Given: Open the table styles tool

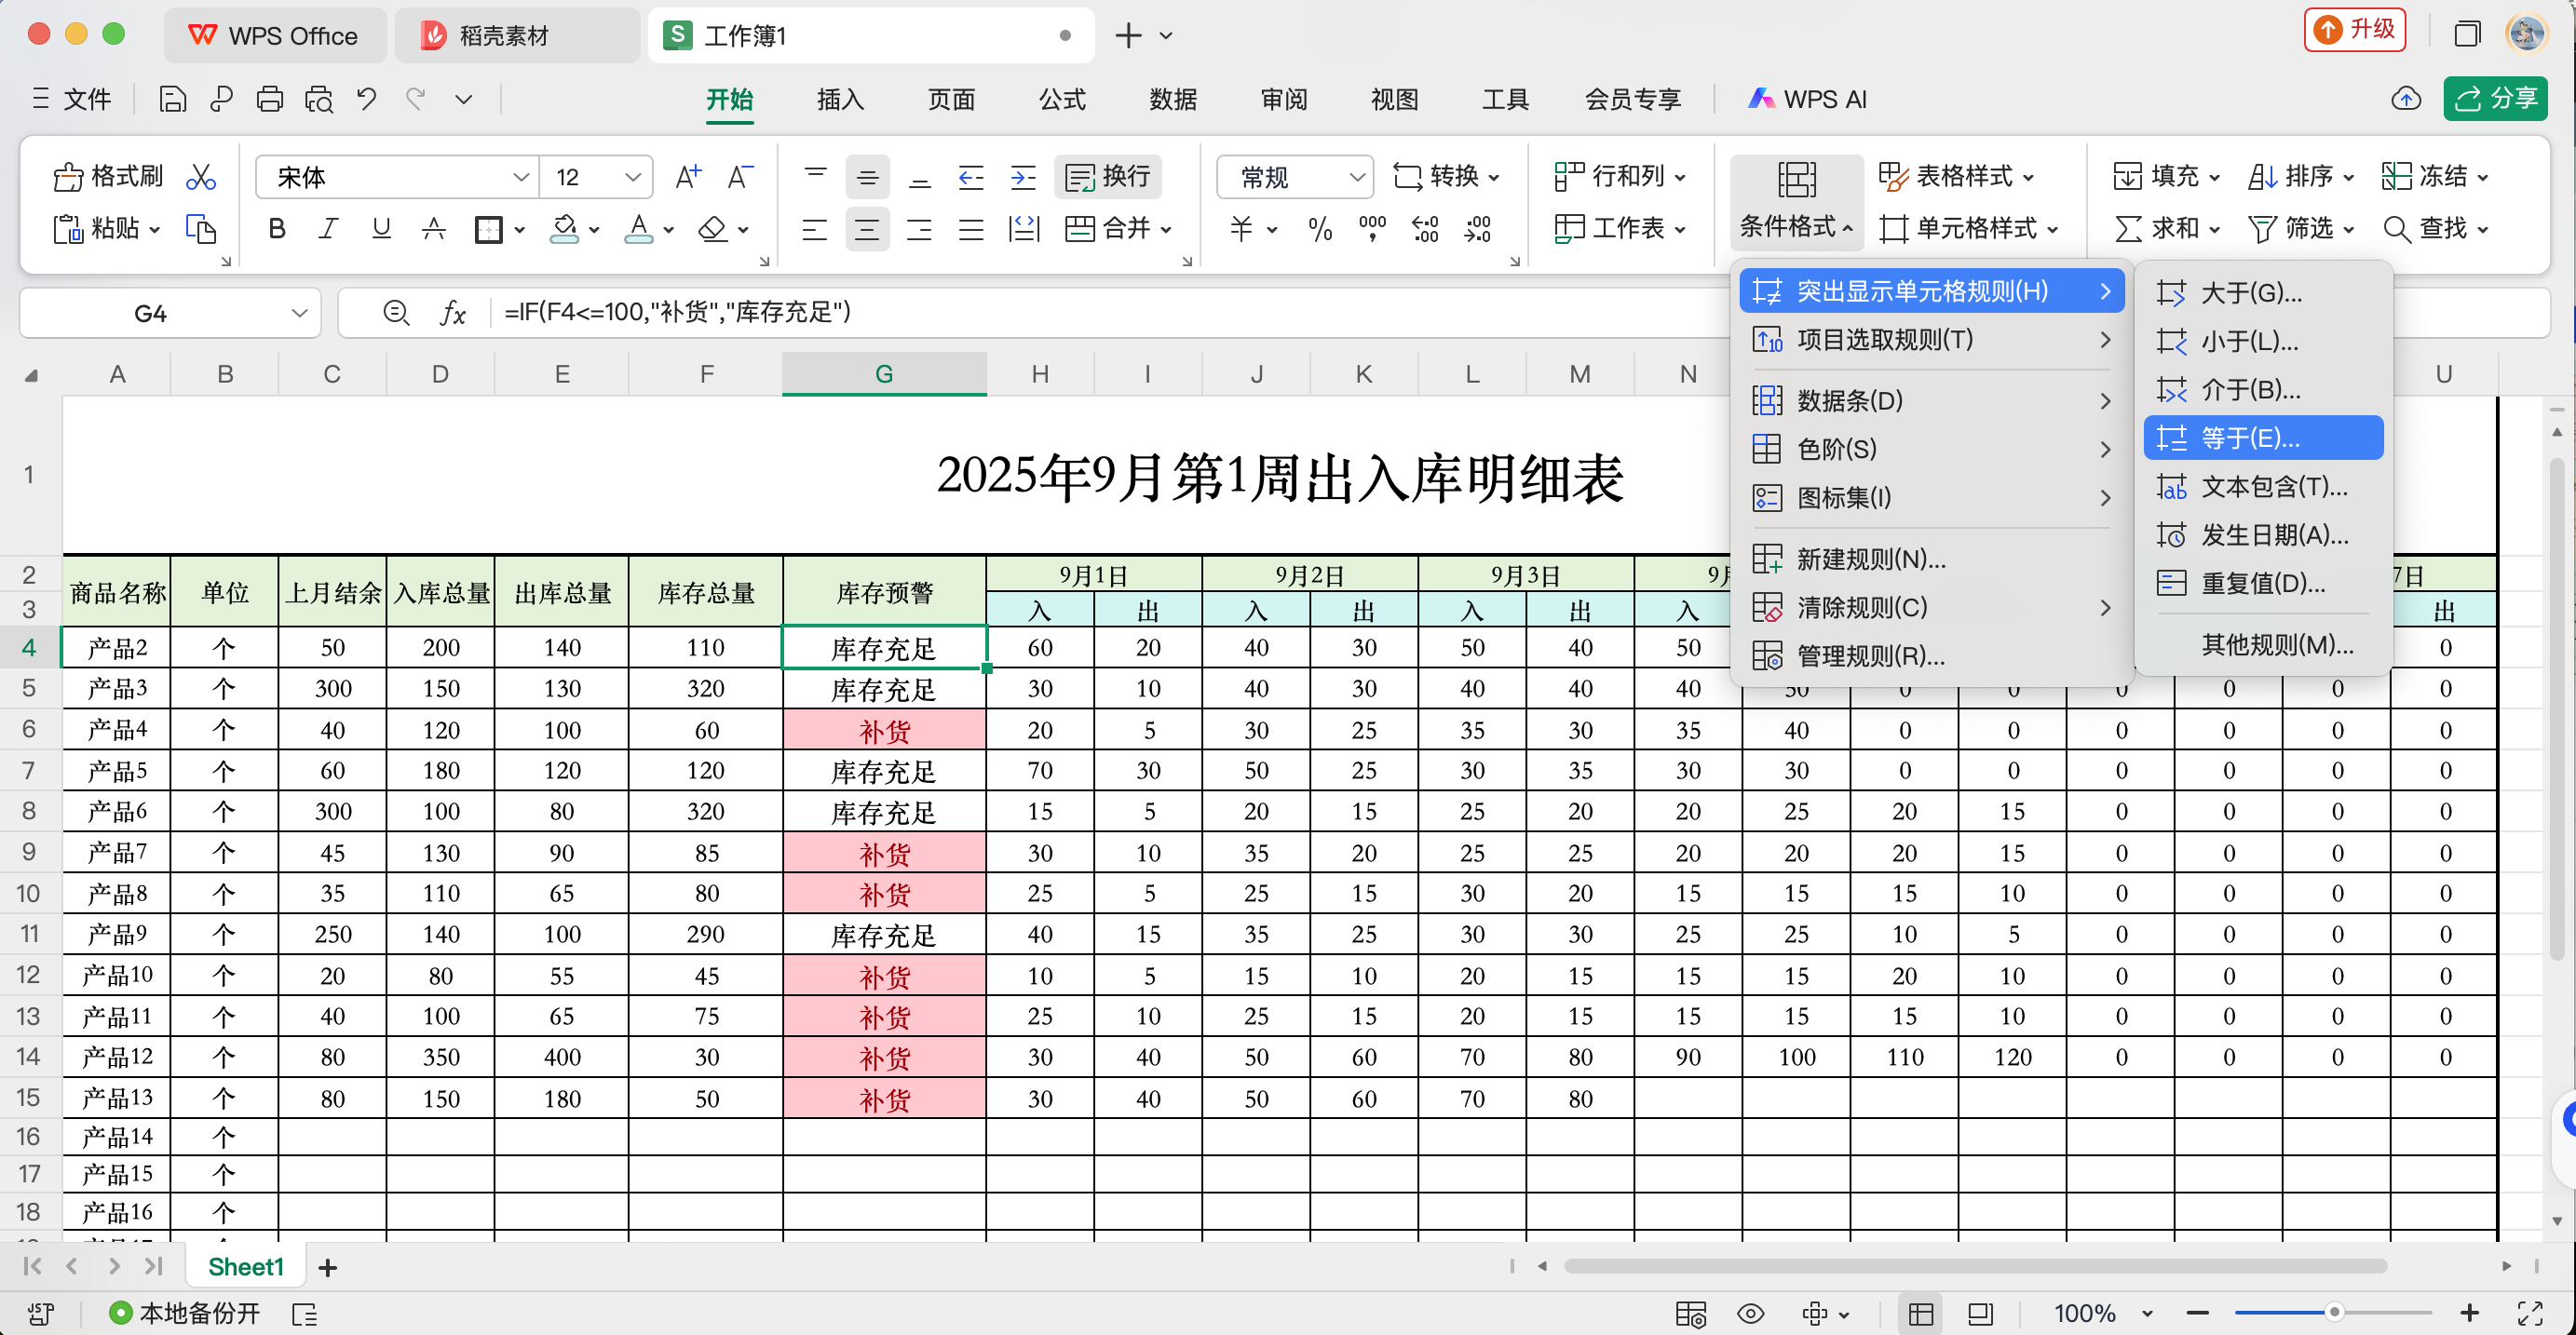Looking at the screenshot, I should pyautogui.click(x=1955, y=176).
